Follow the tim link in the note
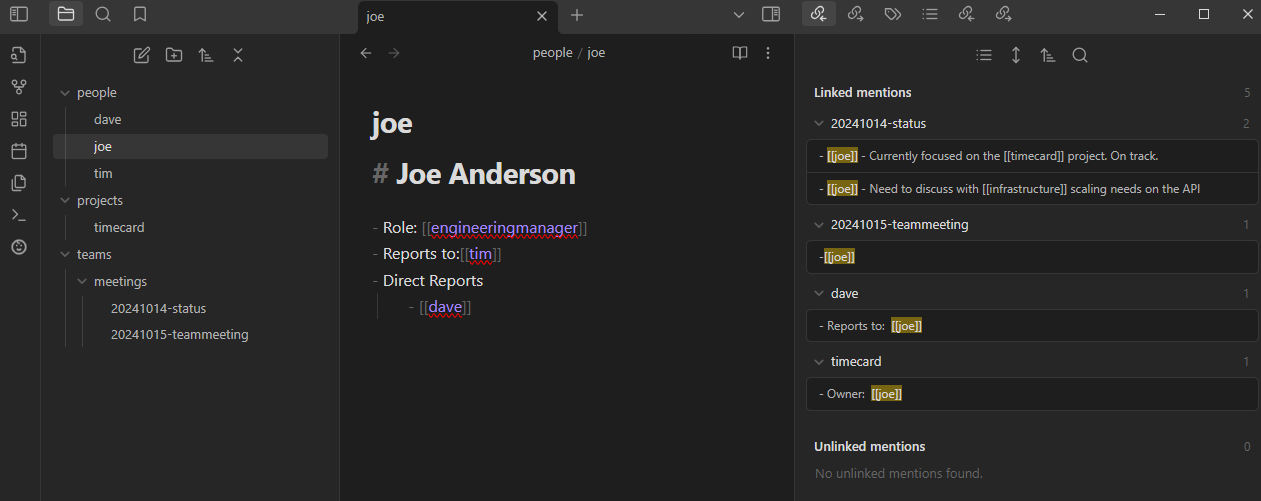 [481, 254]
